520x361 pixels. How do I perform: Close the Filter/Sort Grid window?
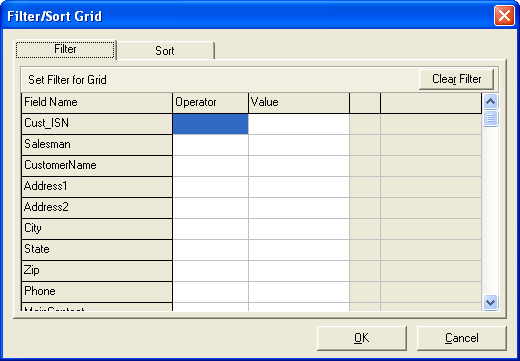coord(504,16)
